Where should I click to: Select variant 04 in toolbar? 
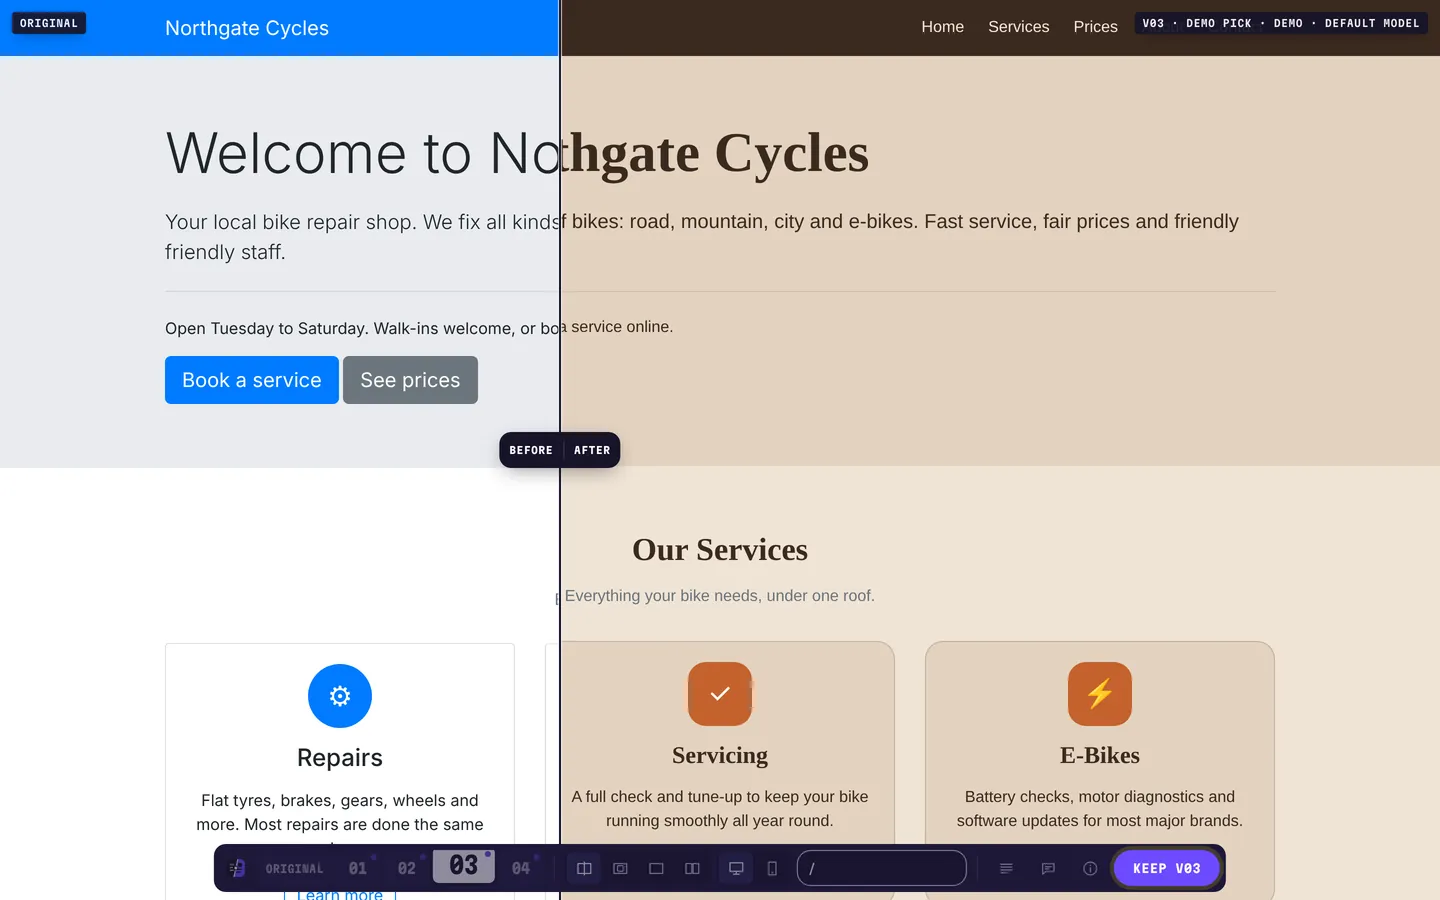[x=521, y=868]
